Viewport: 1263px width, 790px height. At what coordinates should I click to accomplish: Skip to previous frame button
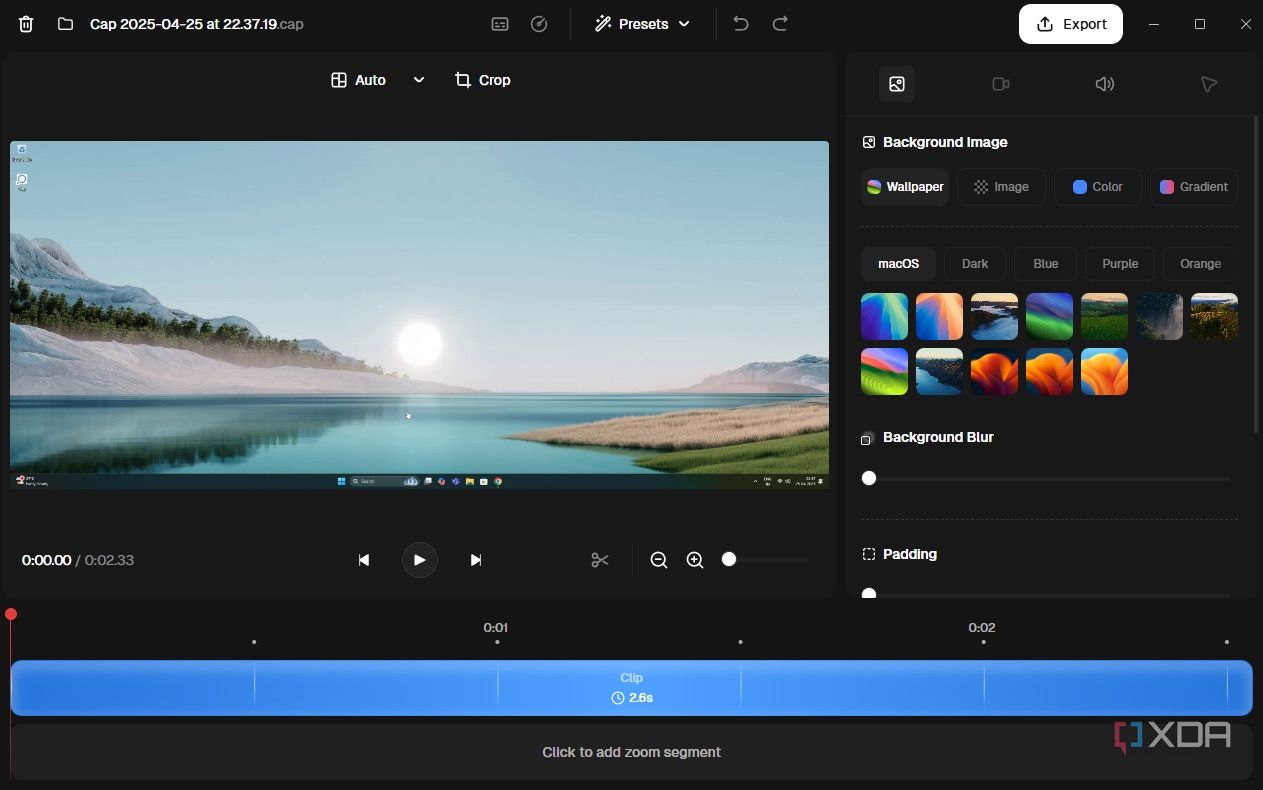pyautogui.click(x=364, y=560)
